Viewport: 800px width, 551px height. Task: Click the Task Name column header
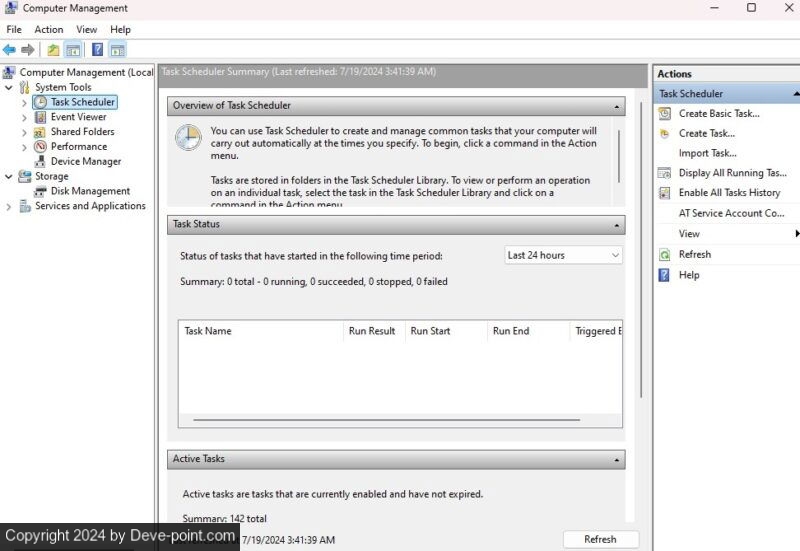coord(208,331)
